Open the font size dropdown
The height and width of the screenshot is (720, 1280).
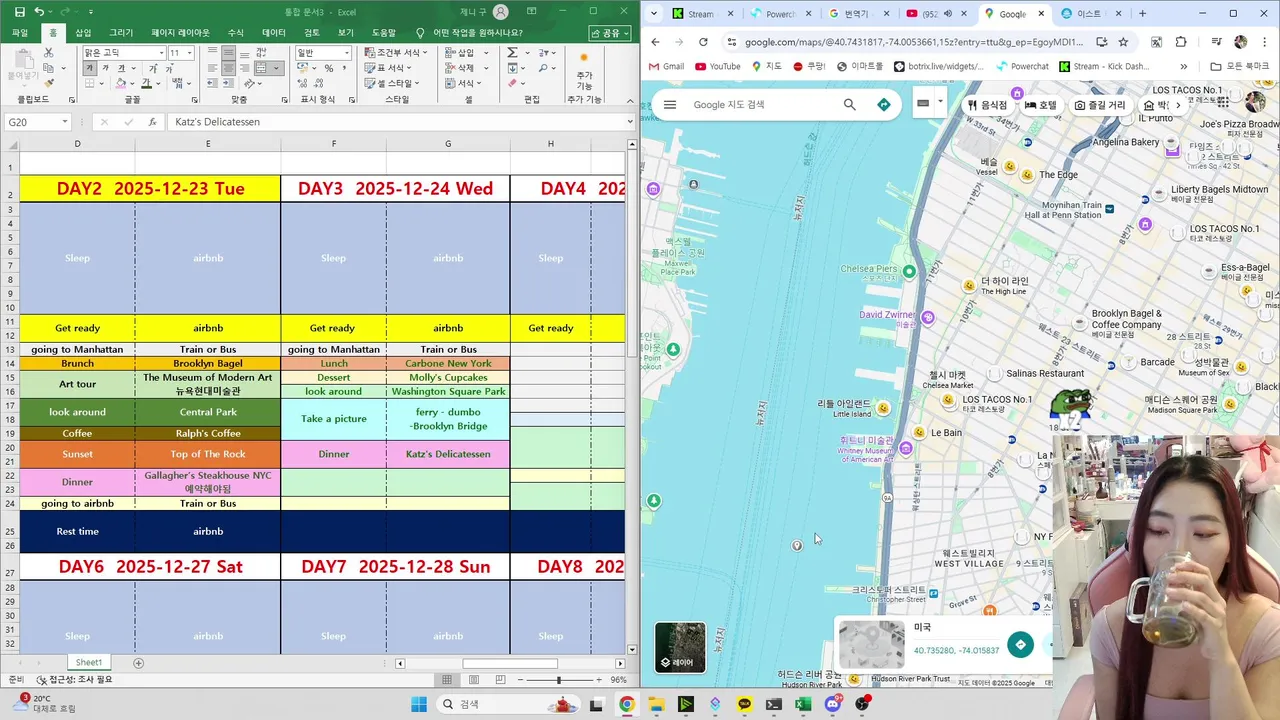pos(189,53)
